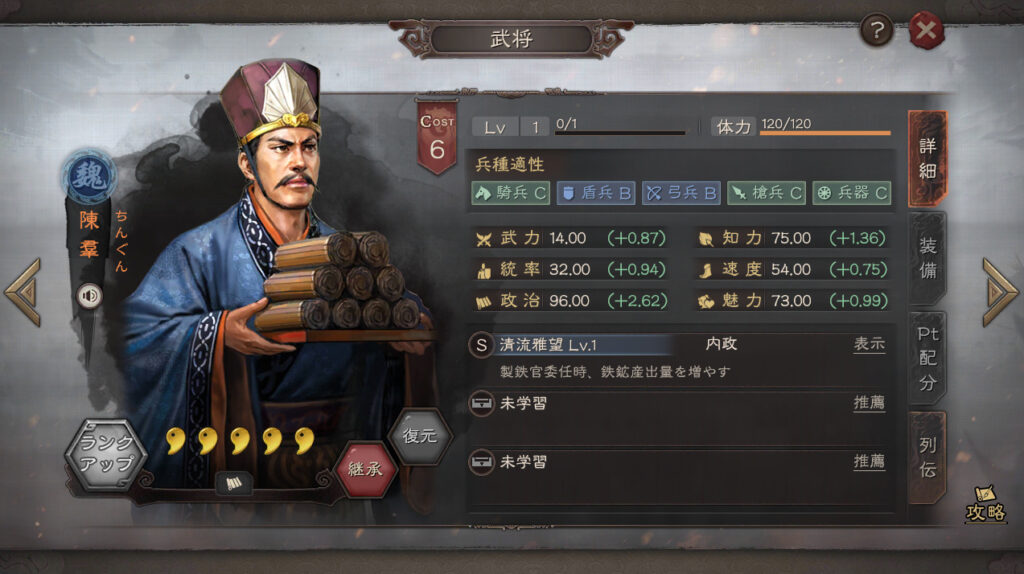Click the orange 体力 stamina bar
1024x574 pixels.
coord(825,133)
